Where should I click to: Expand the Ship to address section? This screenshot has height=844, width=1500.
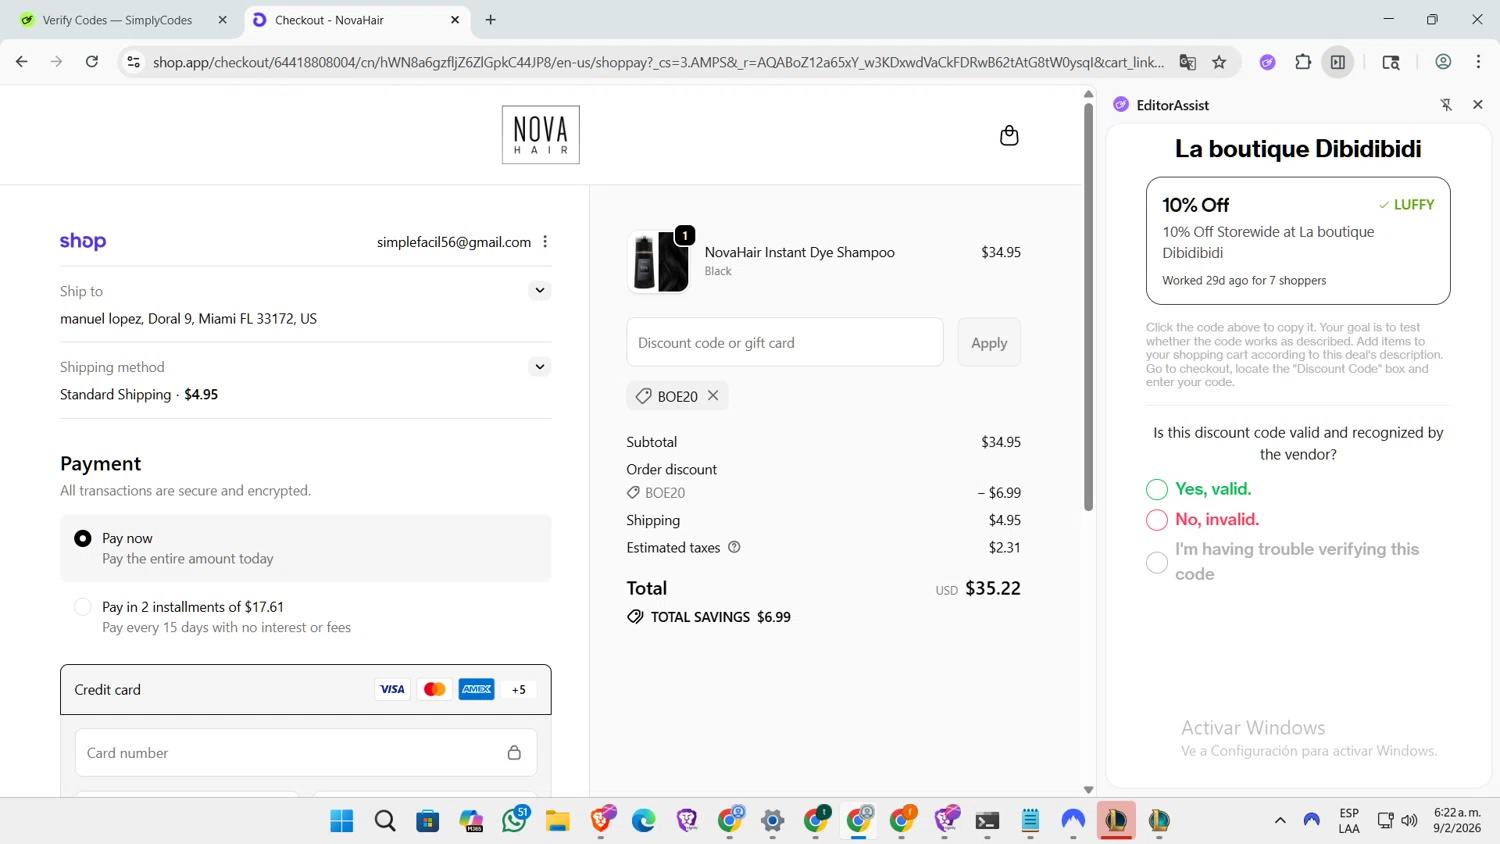(x=540, y=291)
